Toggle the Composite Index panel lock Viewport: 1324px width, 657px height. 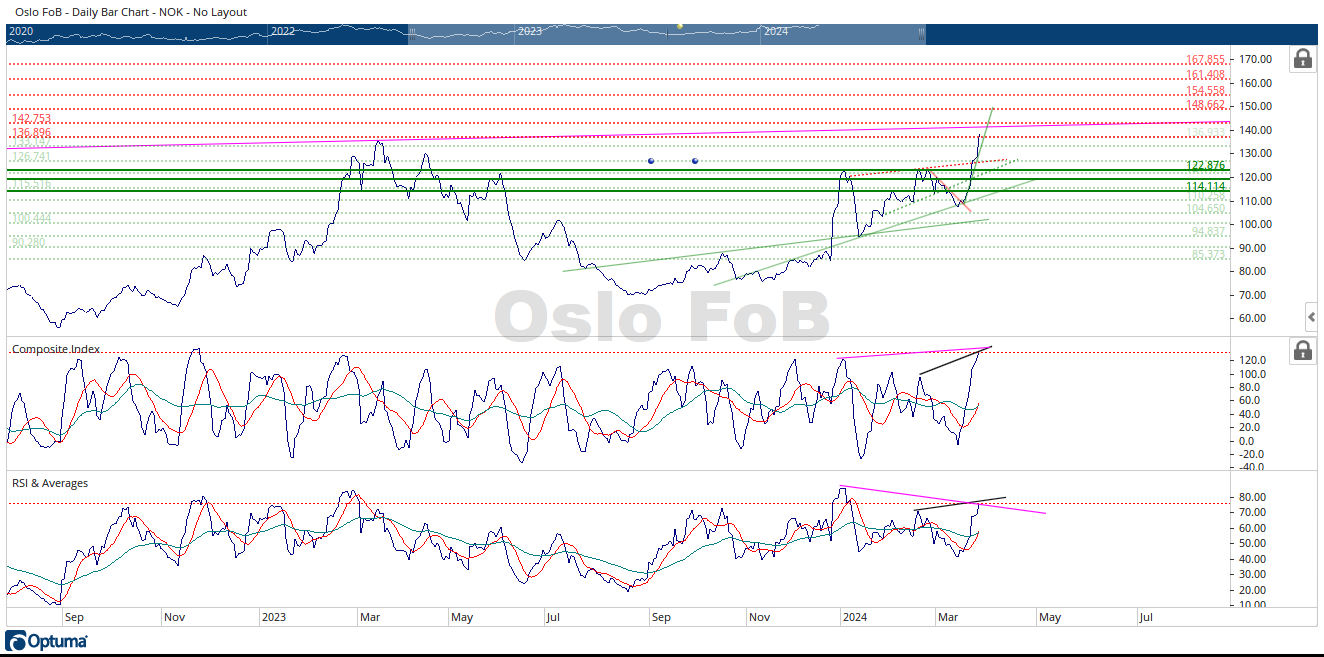(1302, 350)
